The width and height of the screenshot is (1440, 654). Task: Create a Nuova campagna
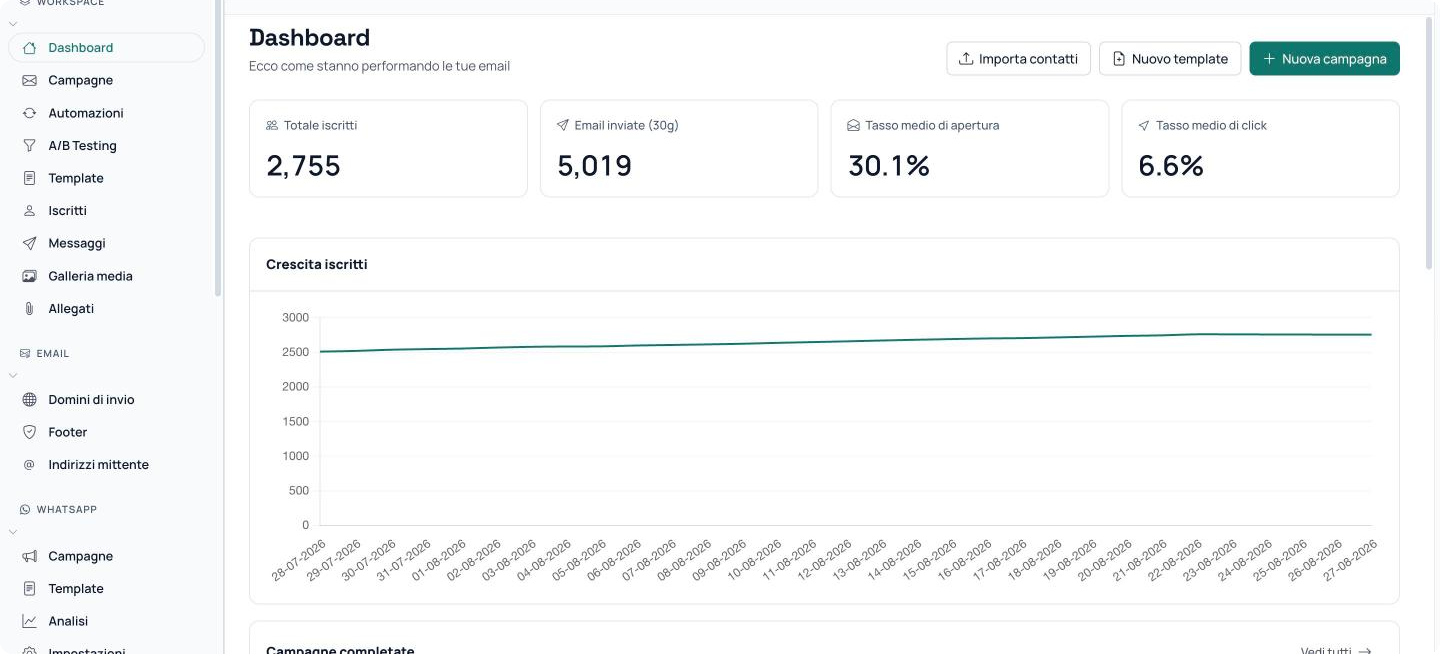[x=1324, y=59]
